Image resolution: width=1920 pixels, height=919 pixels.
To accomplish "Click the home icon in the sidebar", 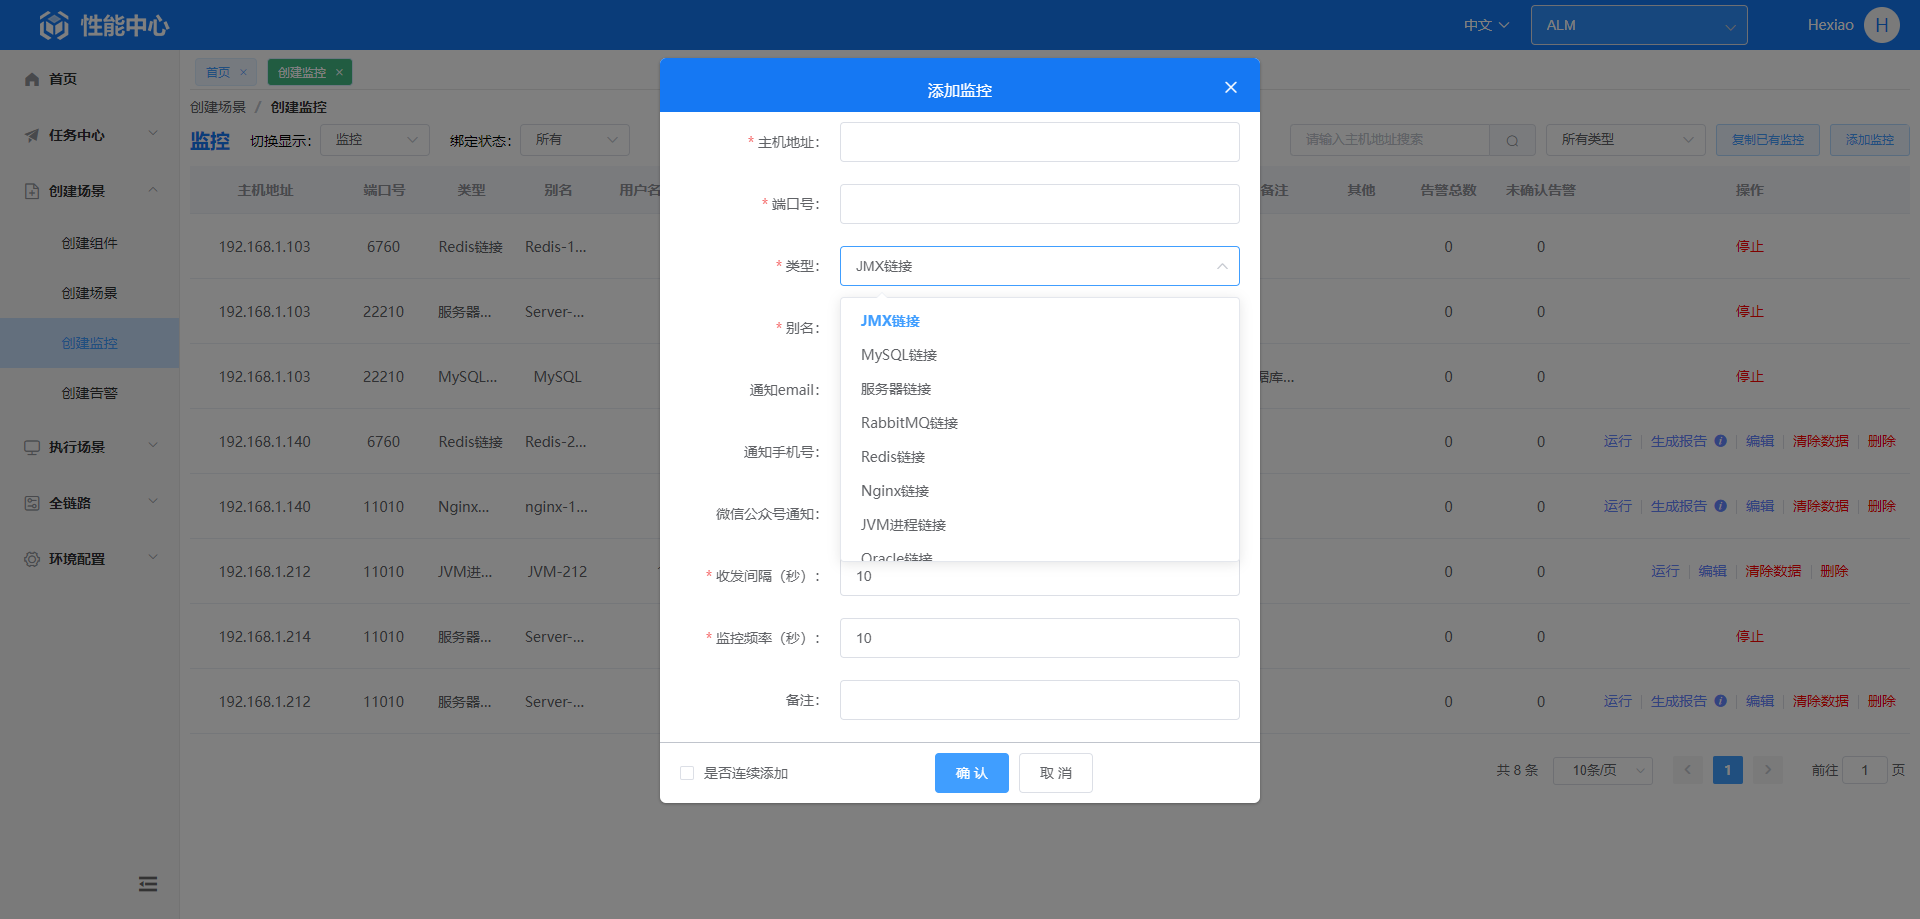I will pos(32,79).
